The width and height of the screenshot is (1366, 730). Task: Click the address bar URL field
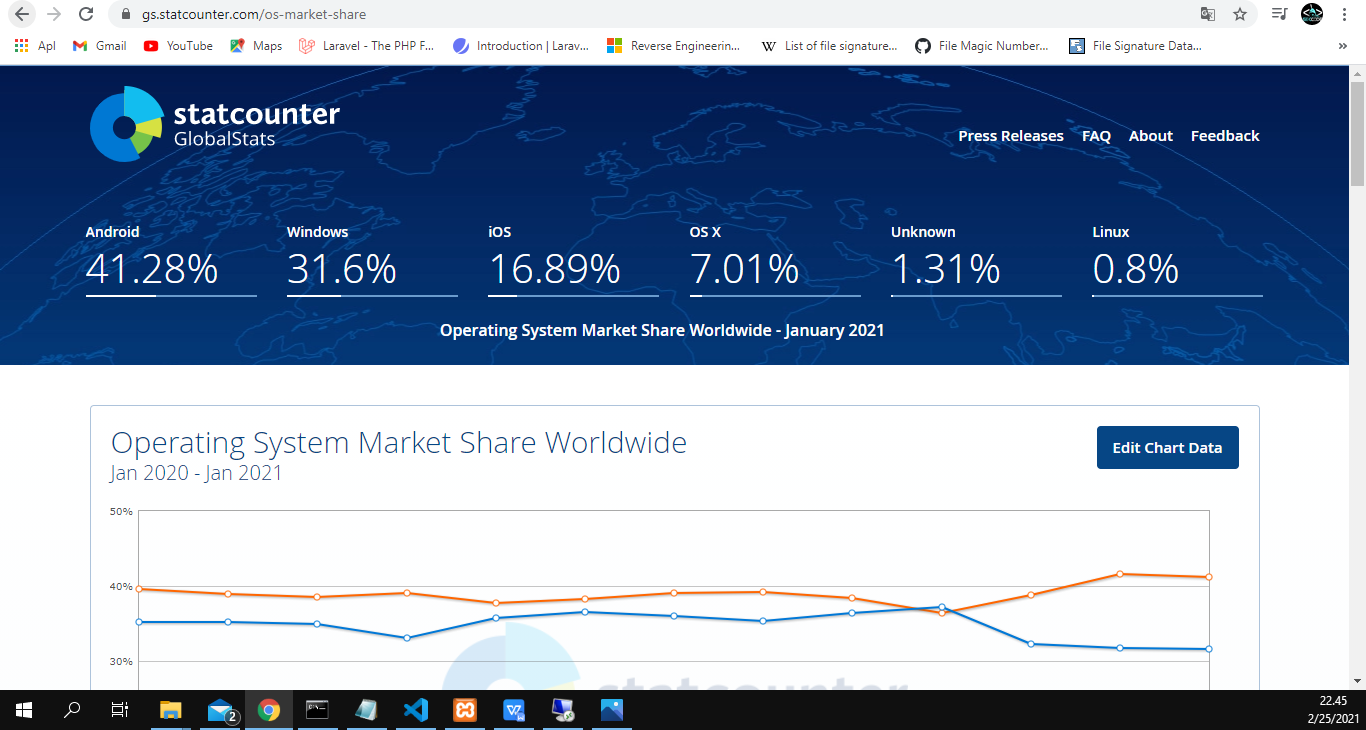tap(660, 14)
